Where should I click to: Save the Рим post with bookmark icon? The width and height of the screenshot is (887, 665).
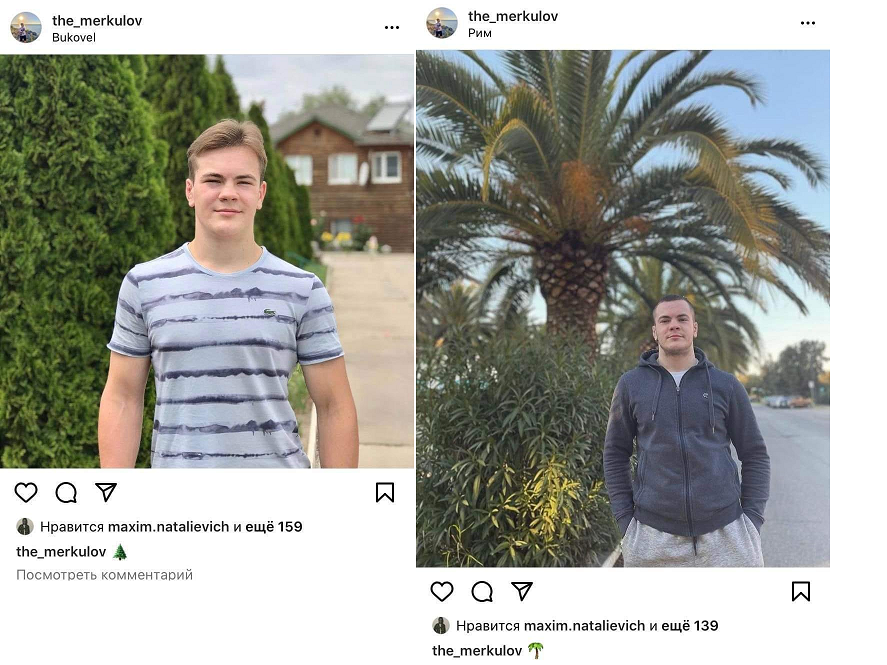point(801,591)
